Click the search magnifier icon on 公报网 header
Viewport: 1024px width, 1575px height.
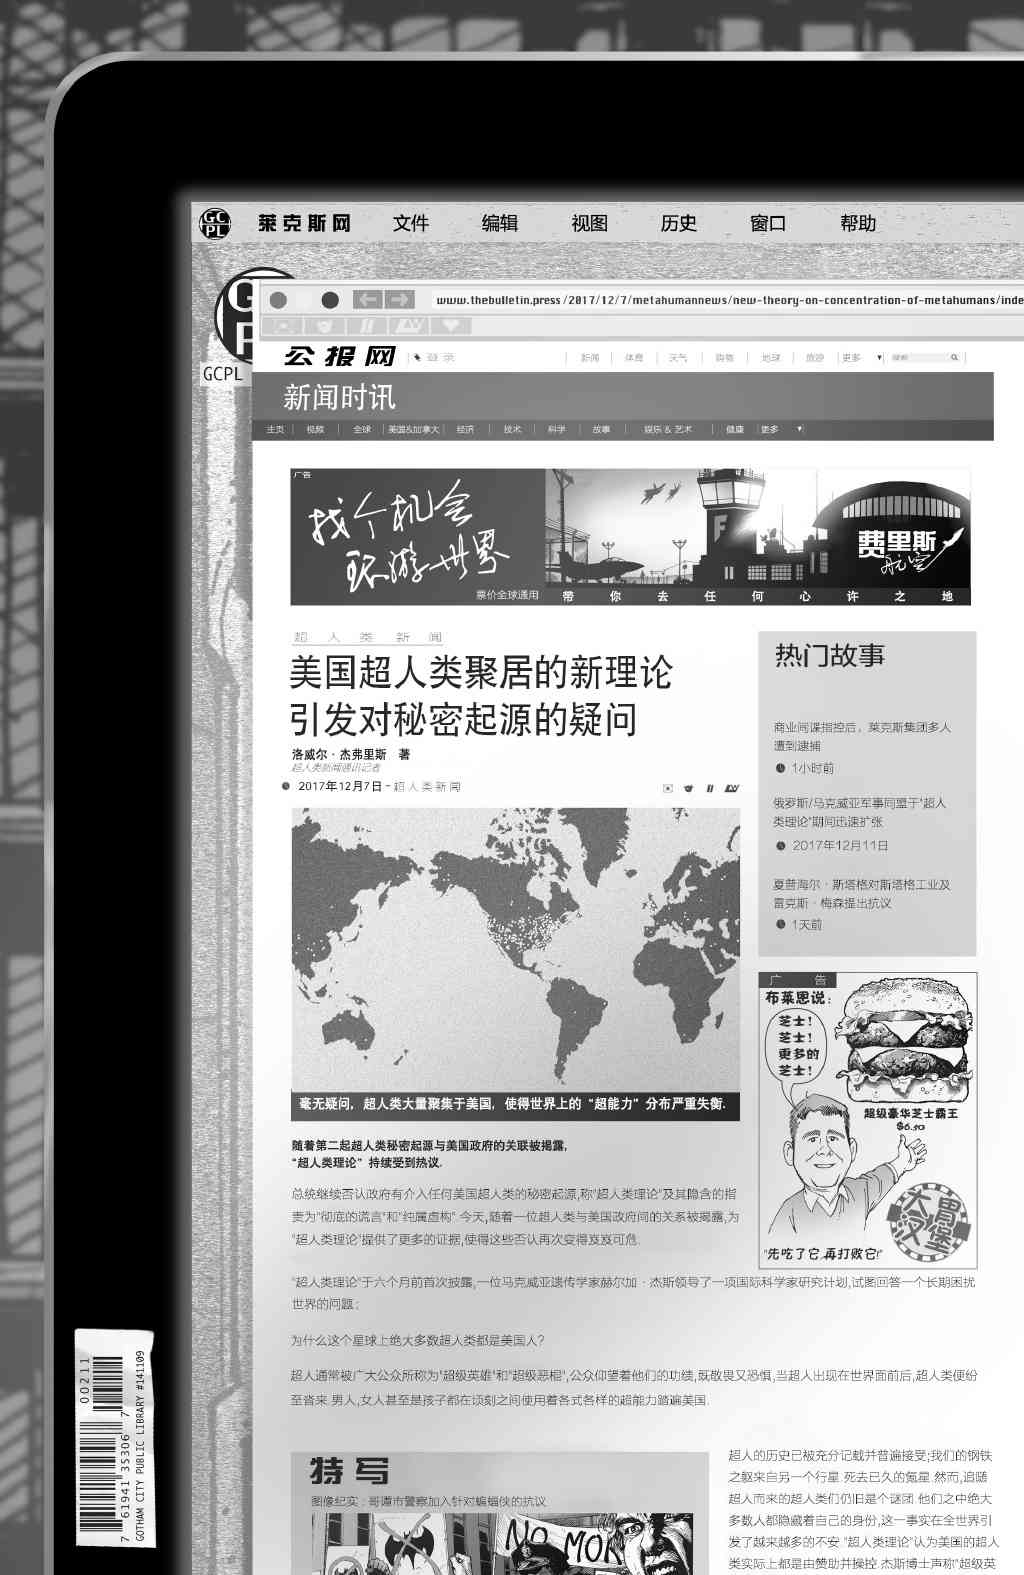tap(954, 357)
